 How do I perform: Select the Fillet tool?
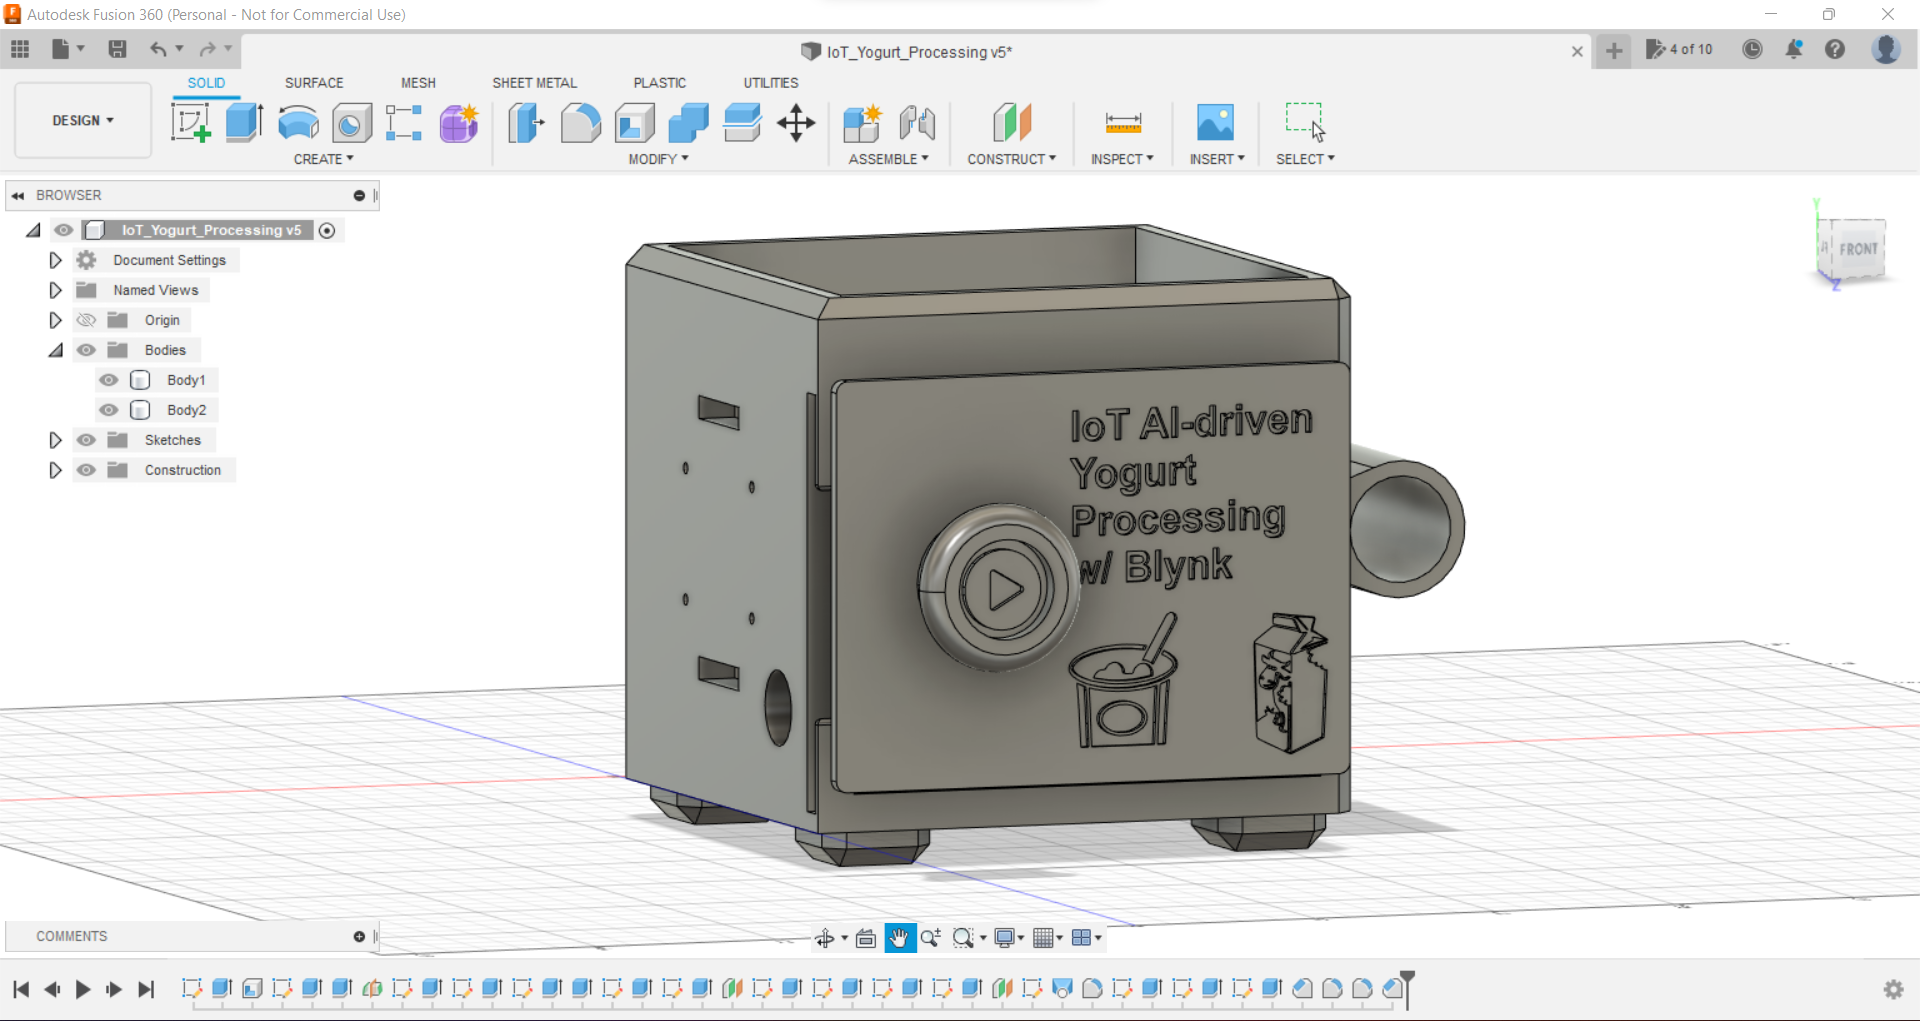[580, 123]
